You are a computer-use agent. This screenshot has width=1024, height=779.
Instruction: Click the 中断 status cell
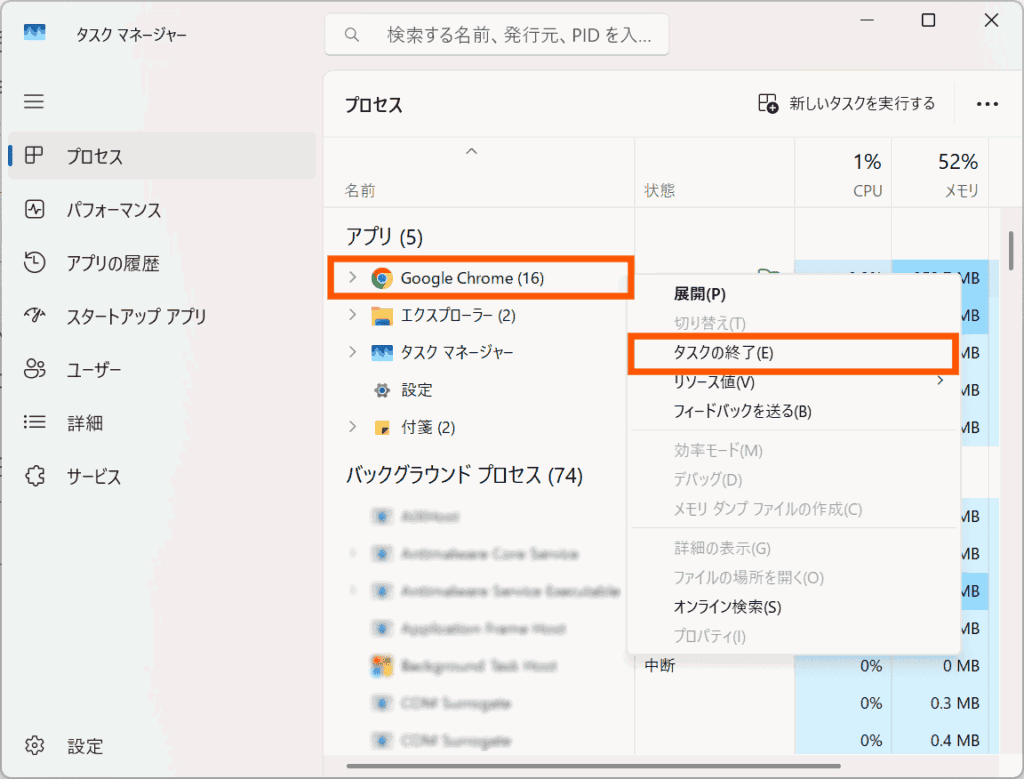pos(660,665)
